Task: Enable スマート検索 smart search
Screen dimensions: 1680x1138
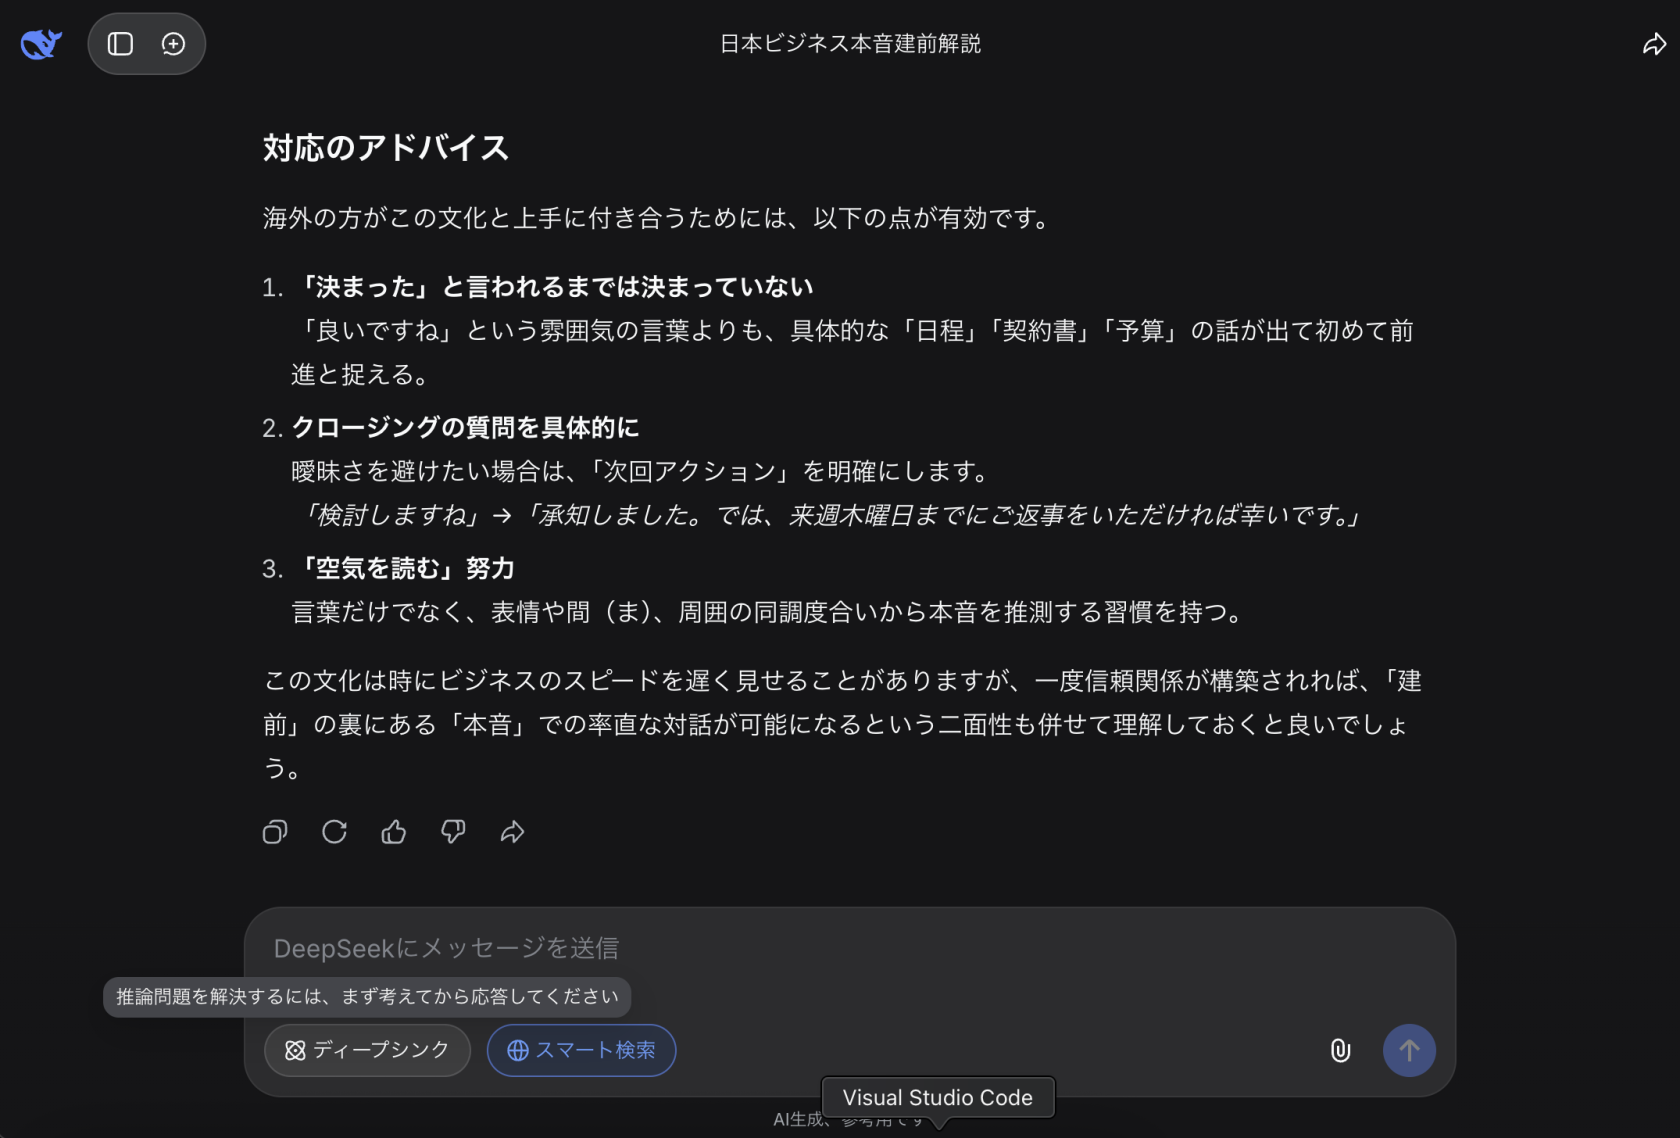Action: point(581,1050)
